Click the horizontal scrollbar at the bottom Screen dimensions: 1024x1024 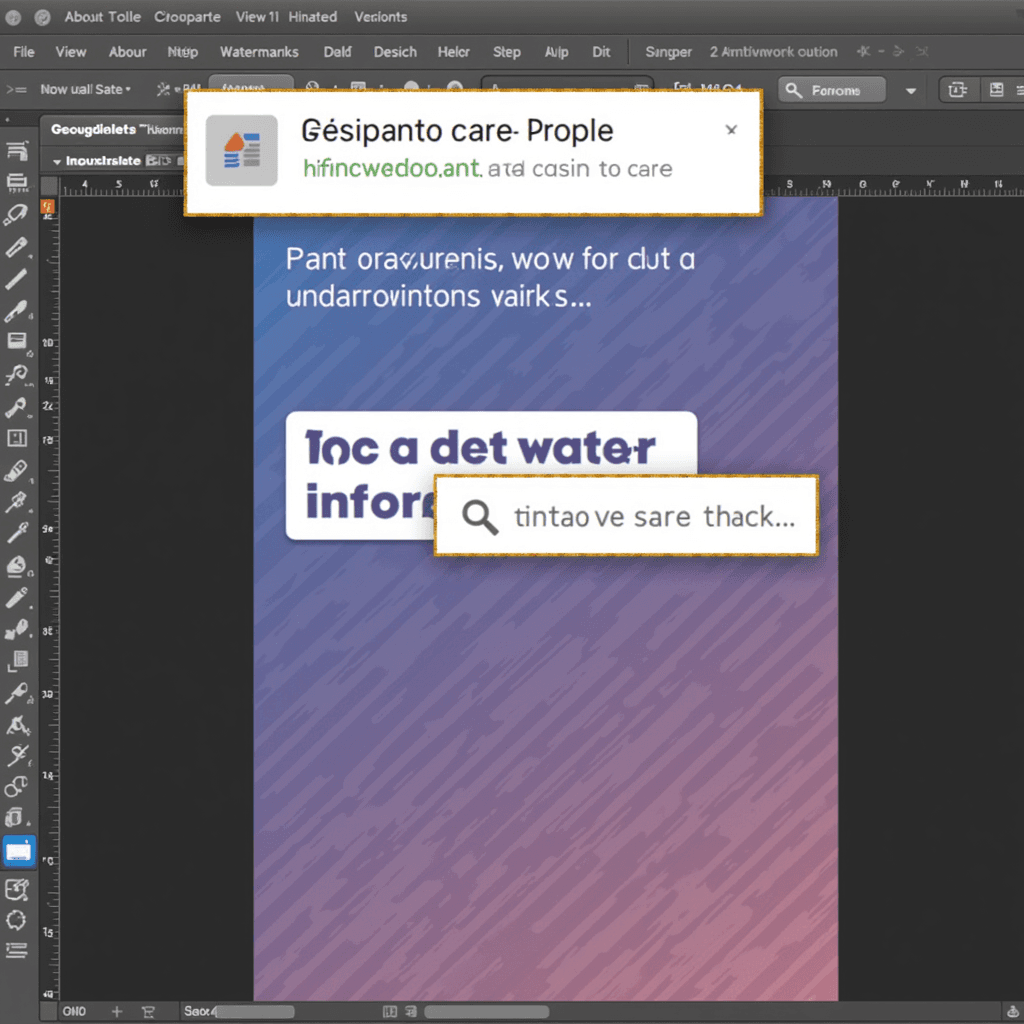click(485, 1012)
